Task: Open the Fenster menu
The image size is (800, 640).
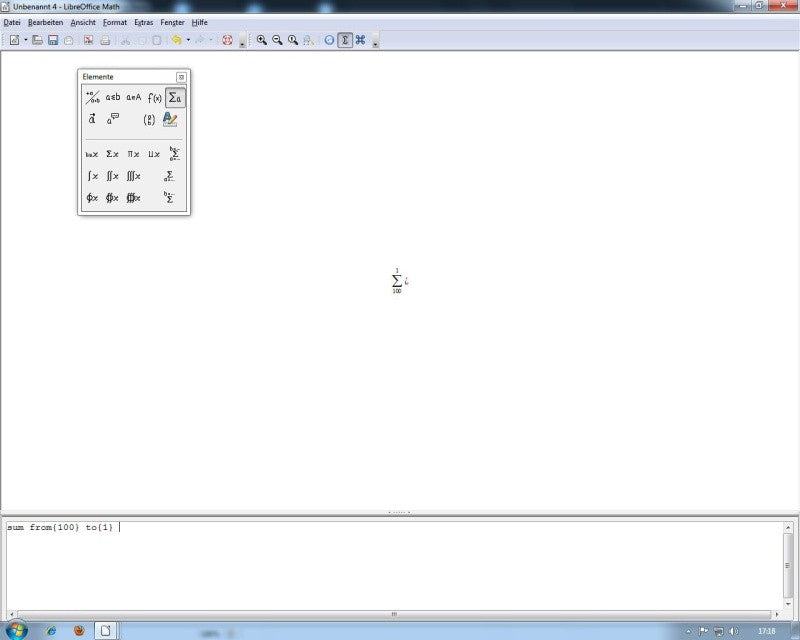Action: pos(172,22)
